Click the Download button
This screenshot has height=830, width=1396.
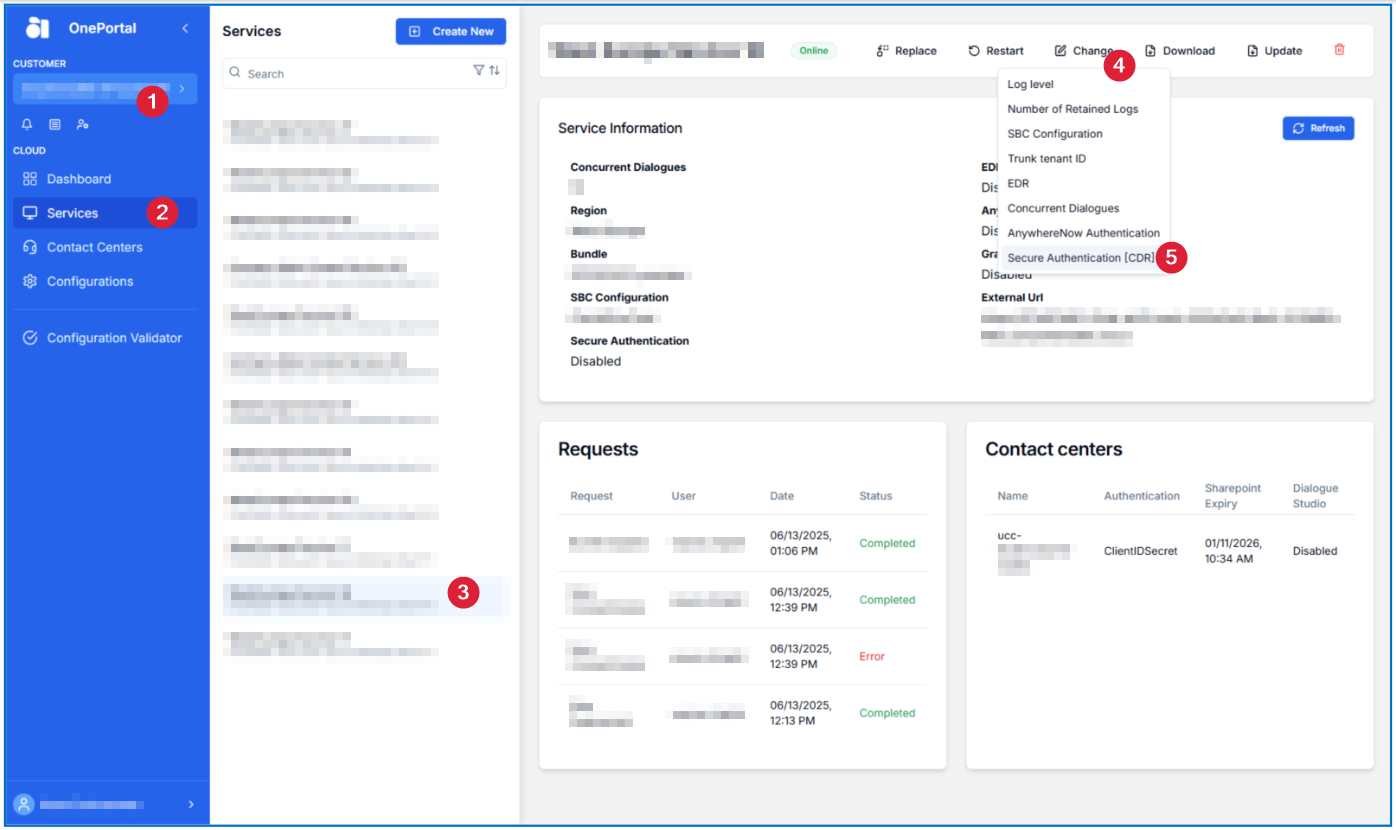pyautogui.click(x=1180, y=51)
